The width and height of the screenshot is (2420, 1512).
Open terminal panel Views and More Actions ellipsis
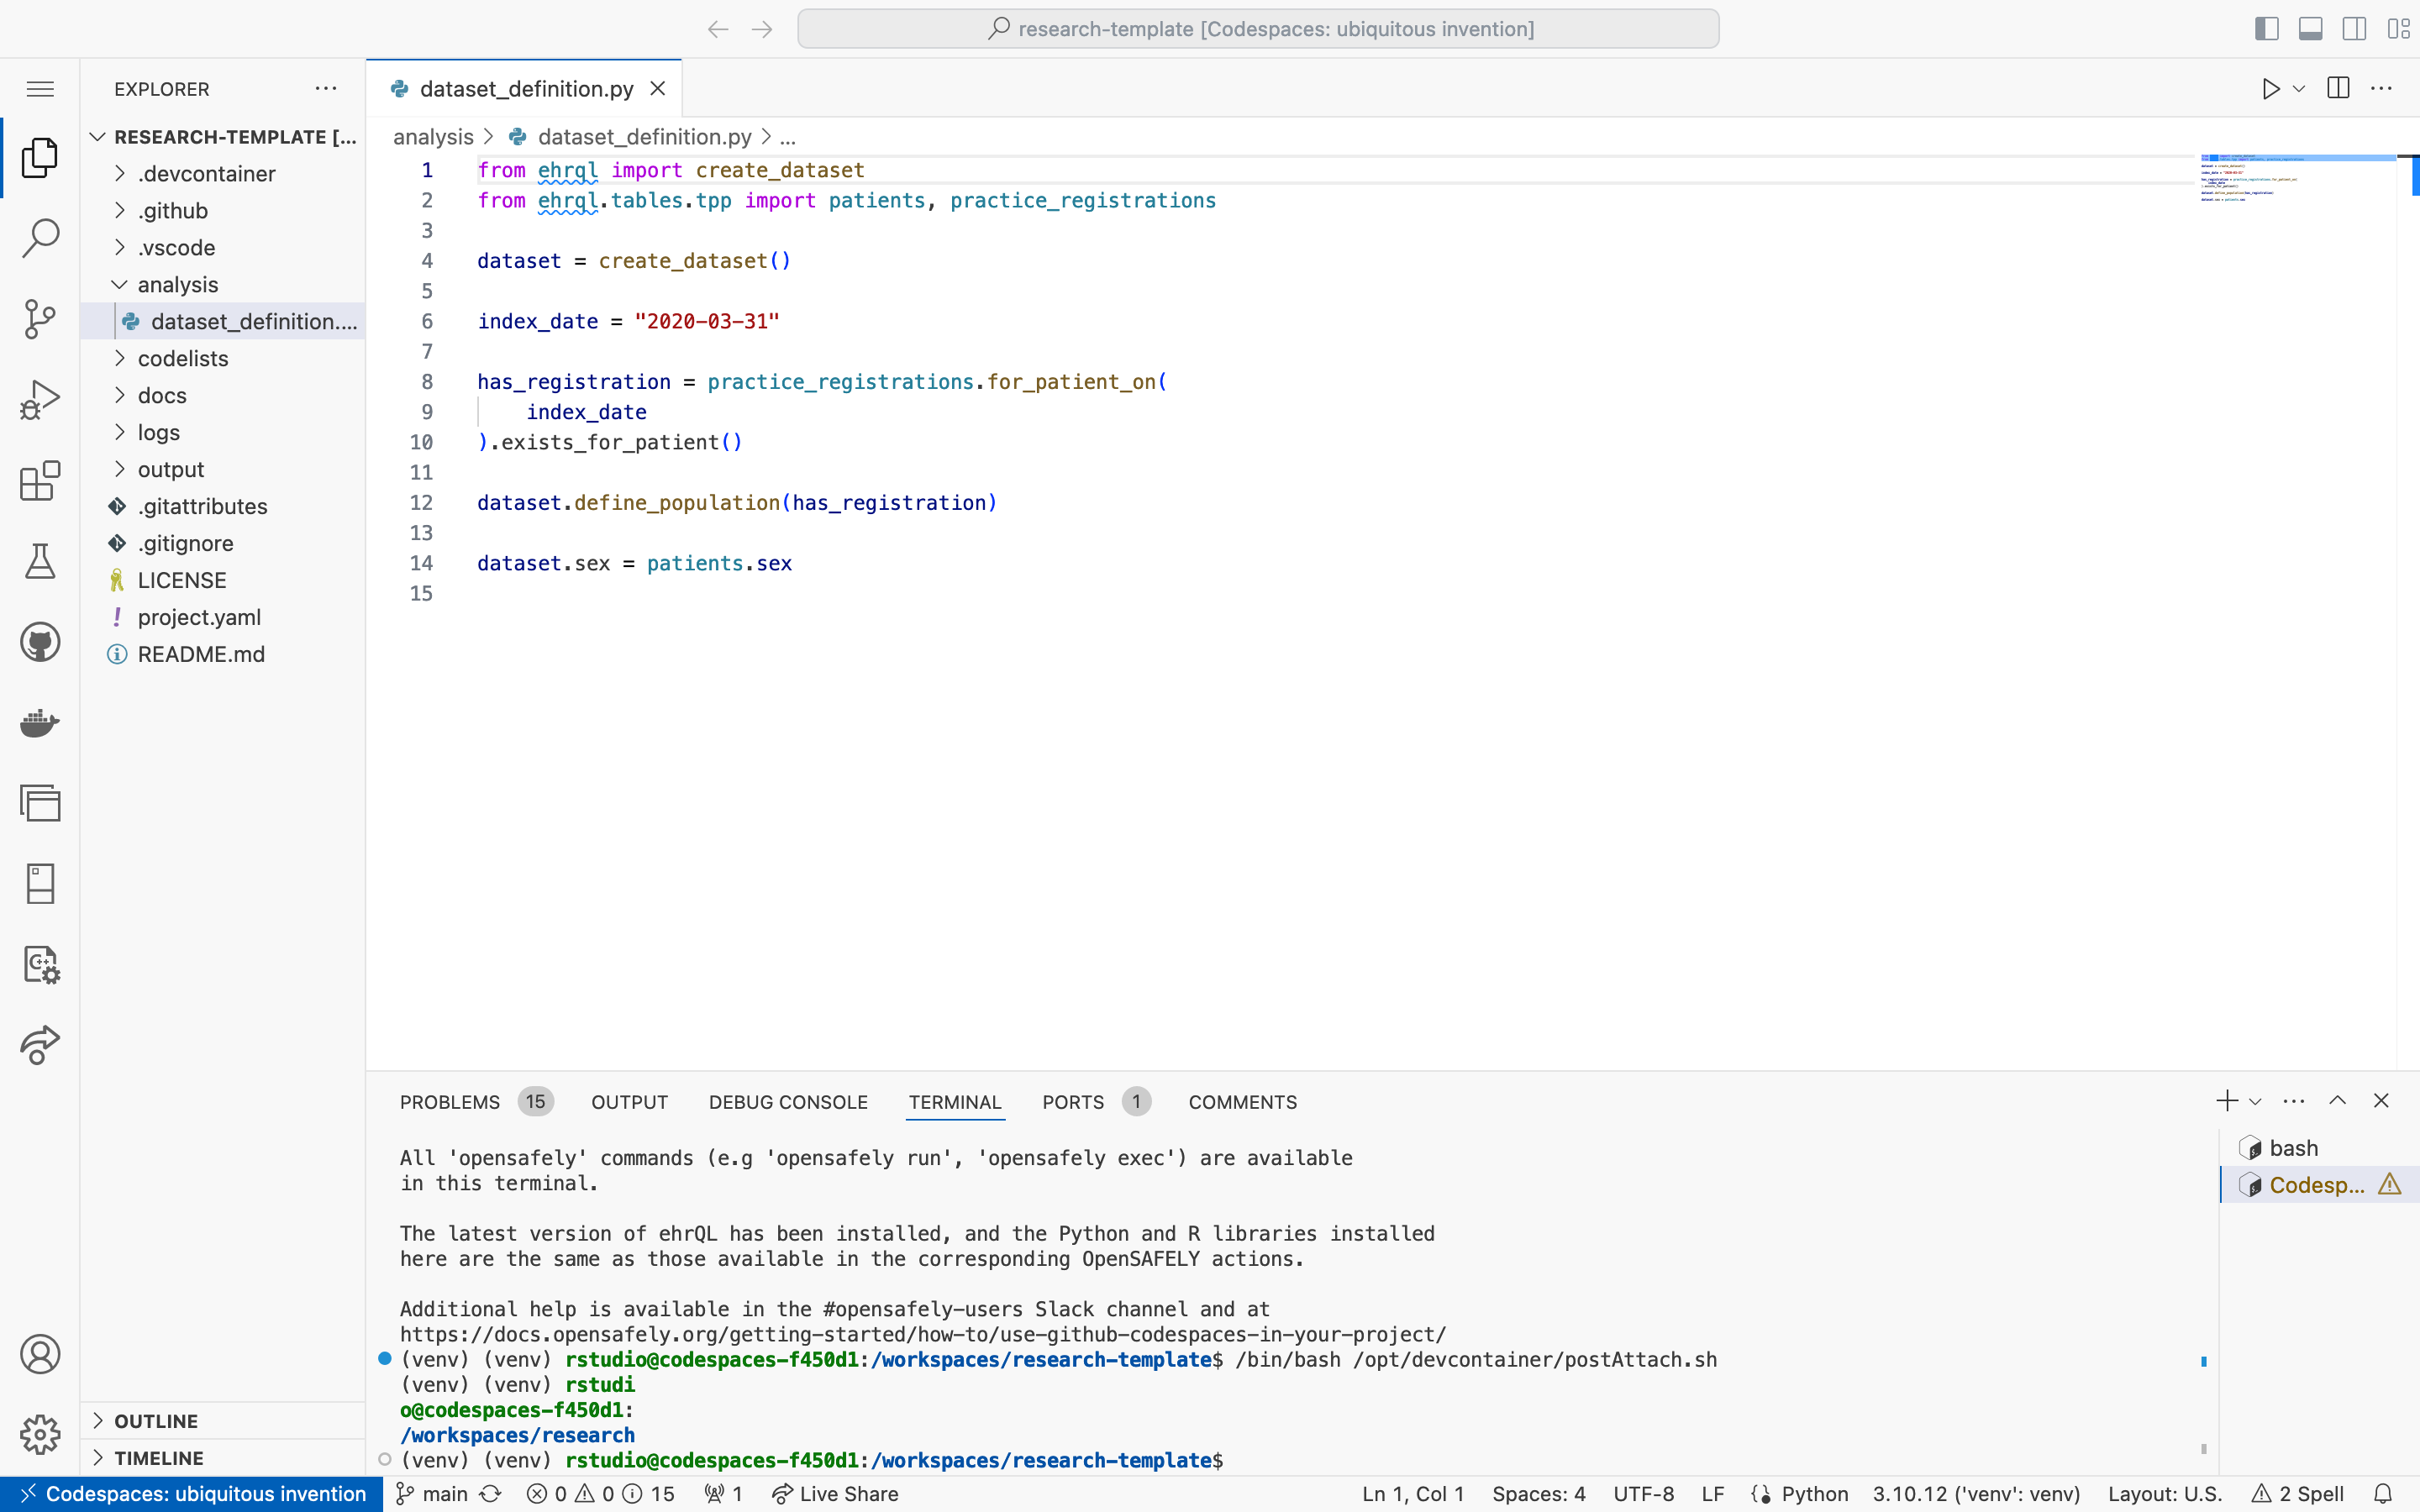[2294, 1101]
